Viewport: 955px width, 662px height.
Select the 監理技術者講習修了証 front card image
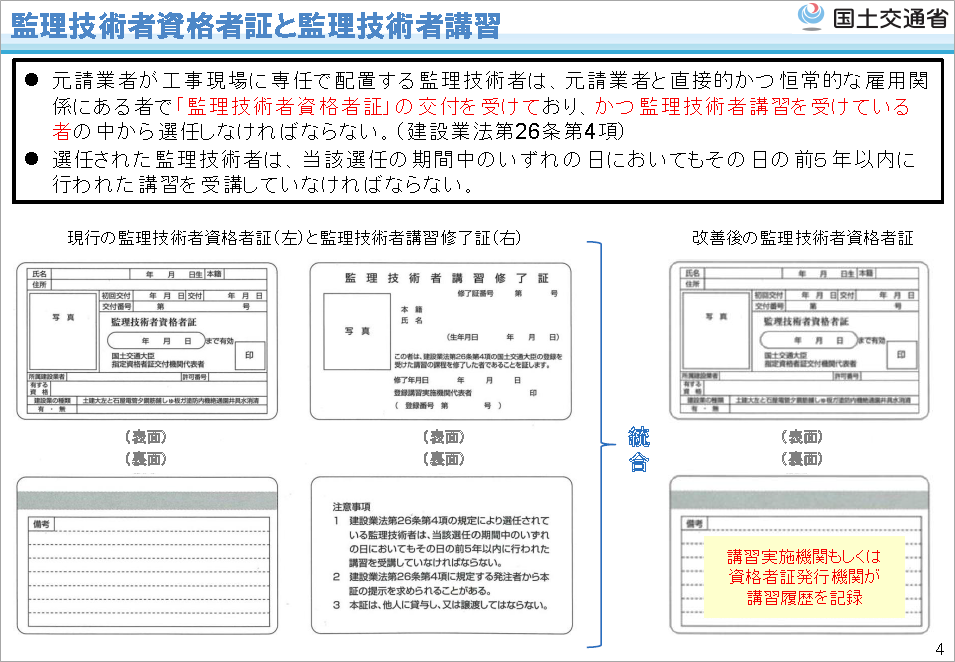click(x=441, y=341)
